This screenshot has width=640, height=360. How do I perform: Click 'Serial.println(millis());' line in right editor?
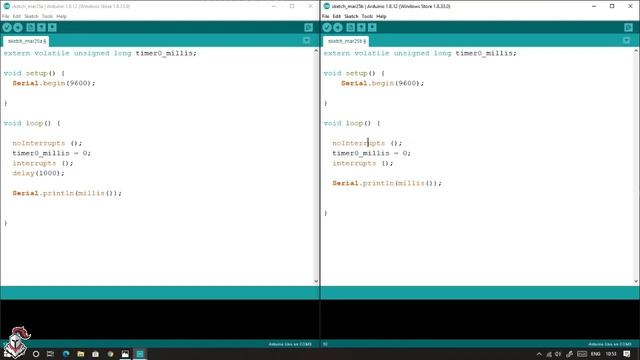coord(387,183)
